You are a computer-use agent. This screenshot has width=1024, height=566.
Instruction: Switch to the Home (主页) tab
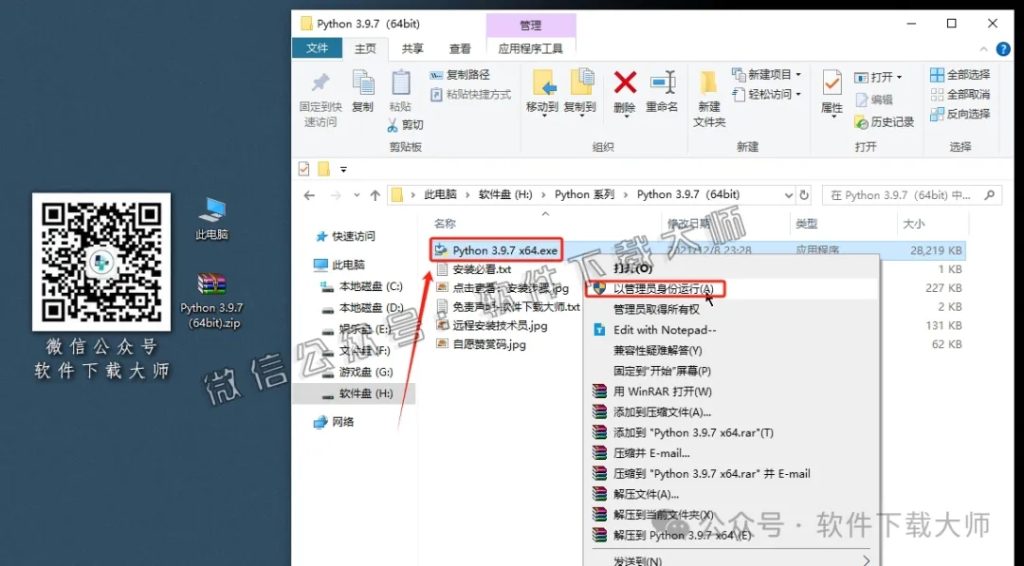(x=365, y=48)
